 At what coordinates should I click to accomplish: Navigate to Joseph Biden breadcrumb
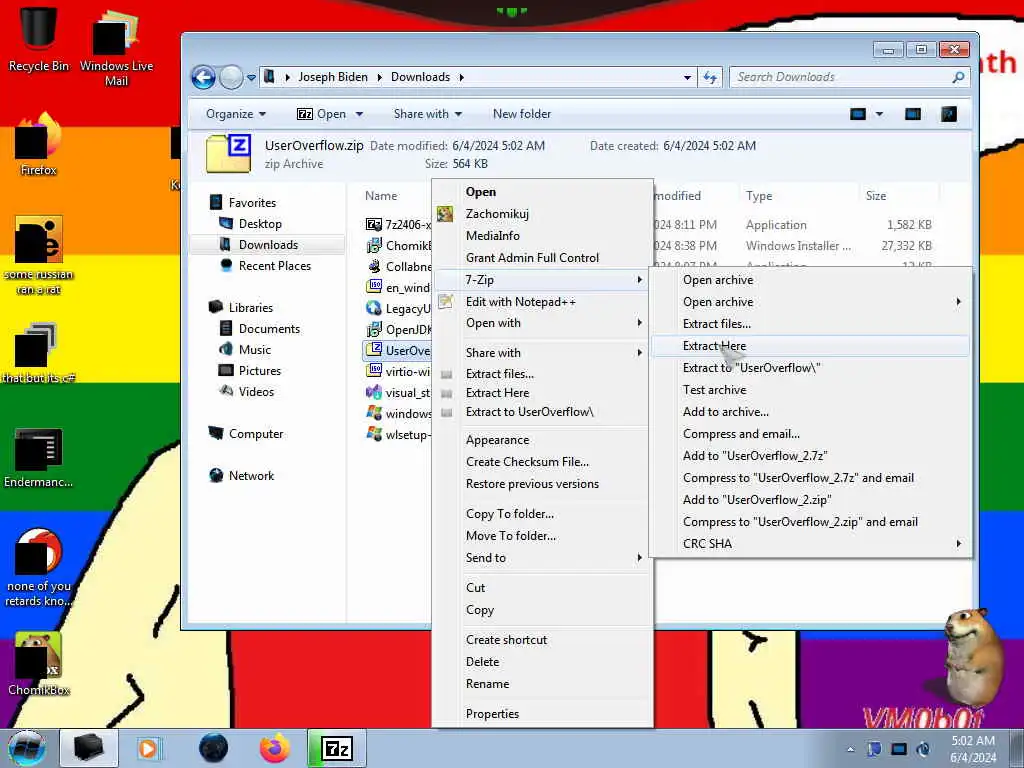pos(333,77)
